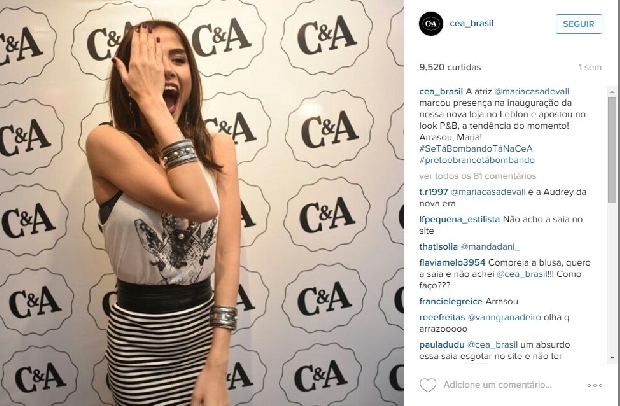Click @mandadani_ mention in thatisolla comment
The height and width of the screenshot is (406, 620).
pyautogui.click(x=490, y=247)
